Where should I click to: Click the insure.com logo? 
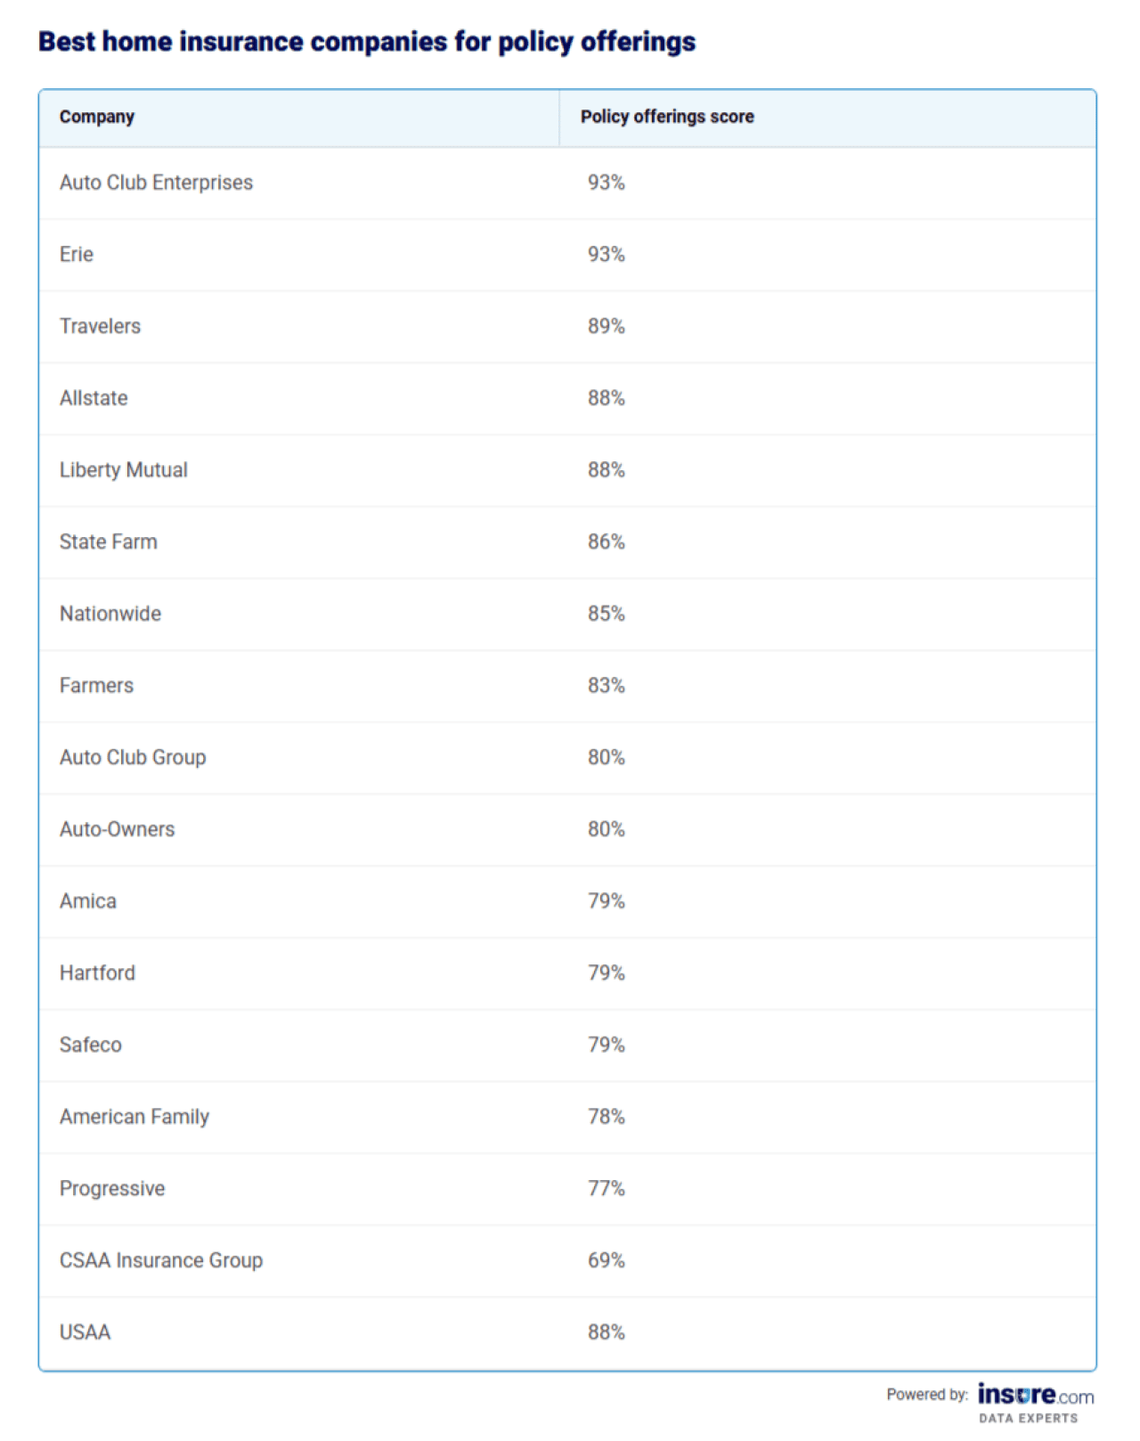[1035, 1396]
